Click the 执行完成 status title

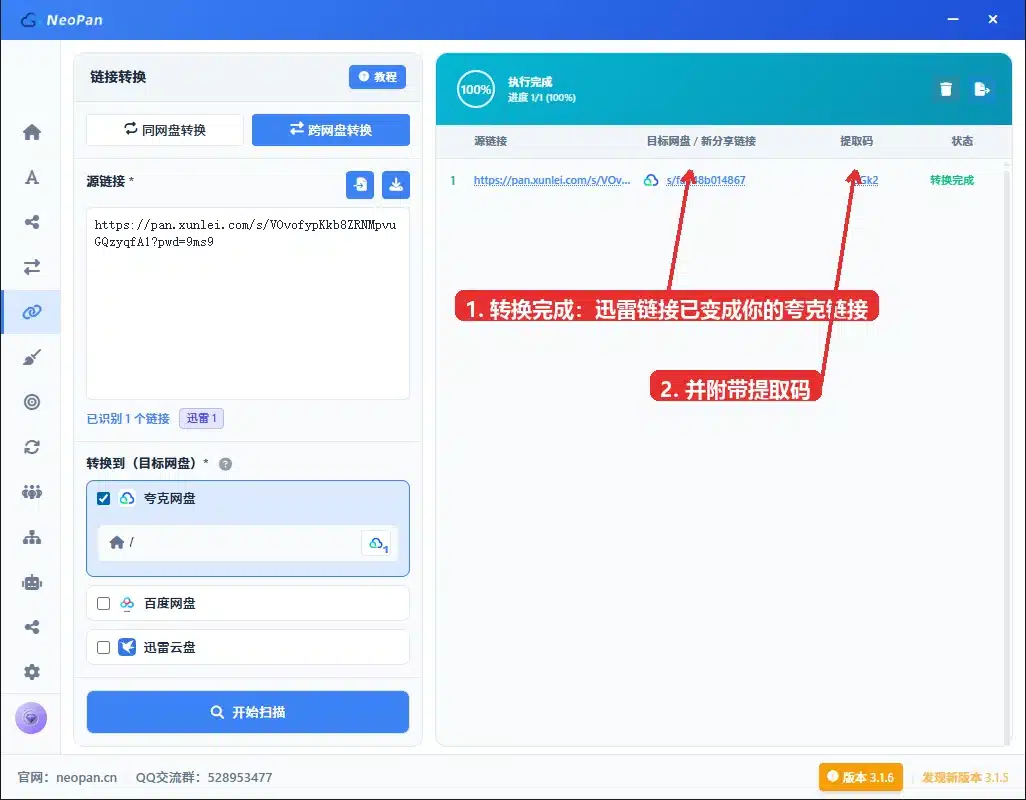530,82
